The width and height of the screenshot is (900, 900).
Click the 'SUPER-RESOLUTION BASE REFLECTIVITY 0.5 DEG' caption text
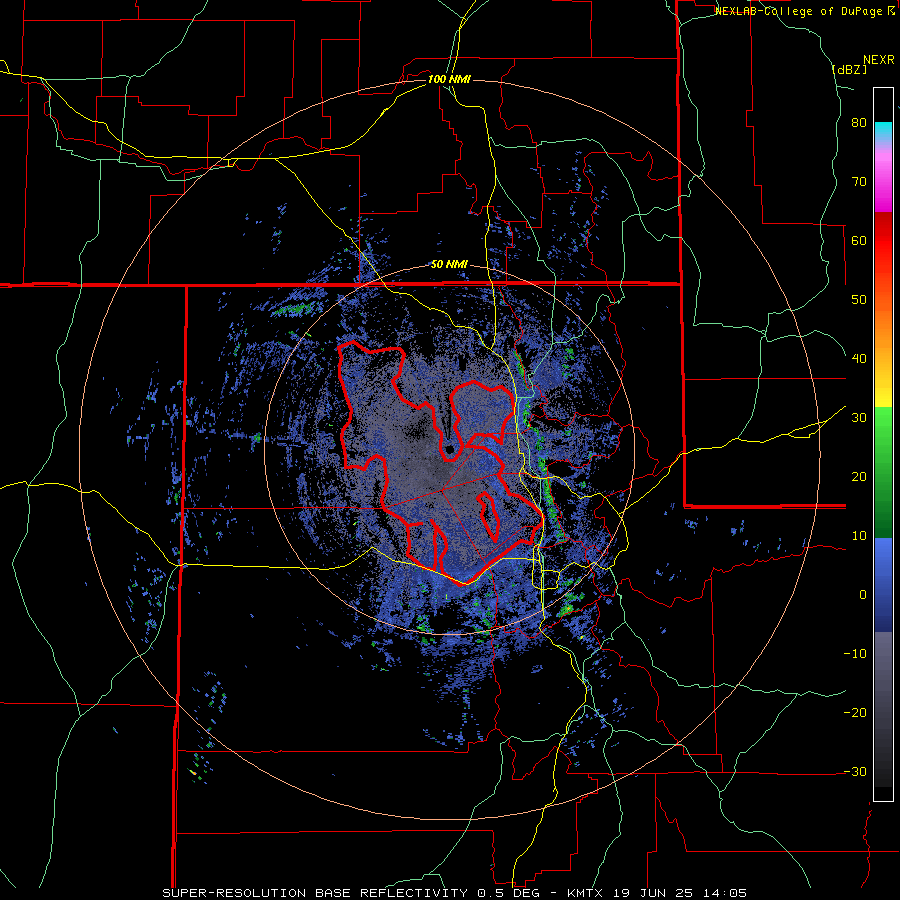coord(352,893)
